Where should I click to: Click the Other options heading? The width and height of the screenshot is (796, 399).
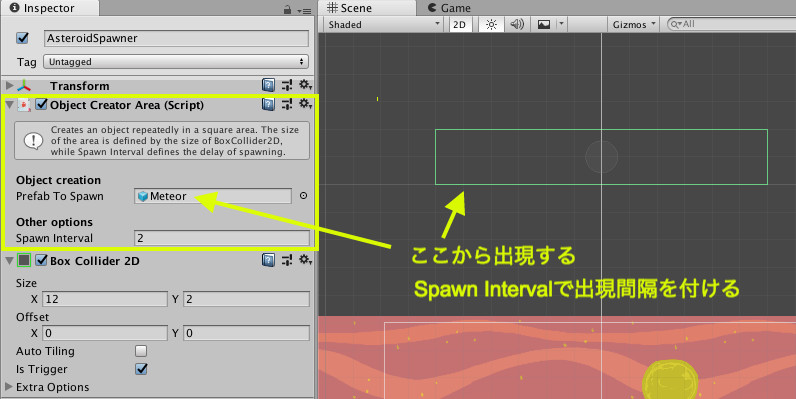[x=54, y=222]
